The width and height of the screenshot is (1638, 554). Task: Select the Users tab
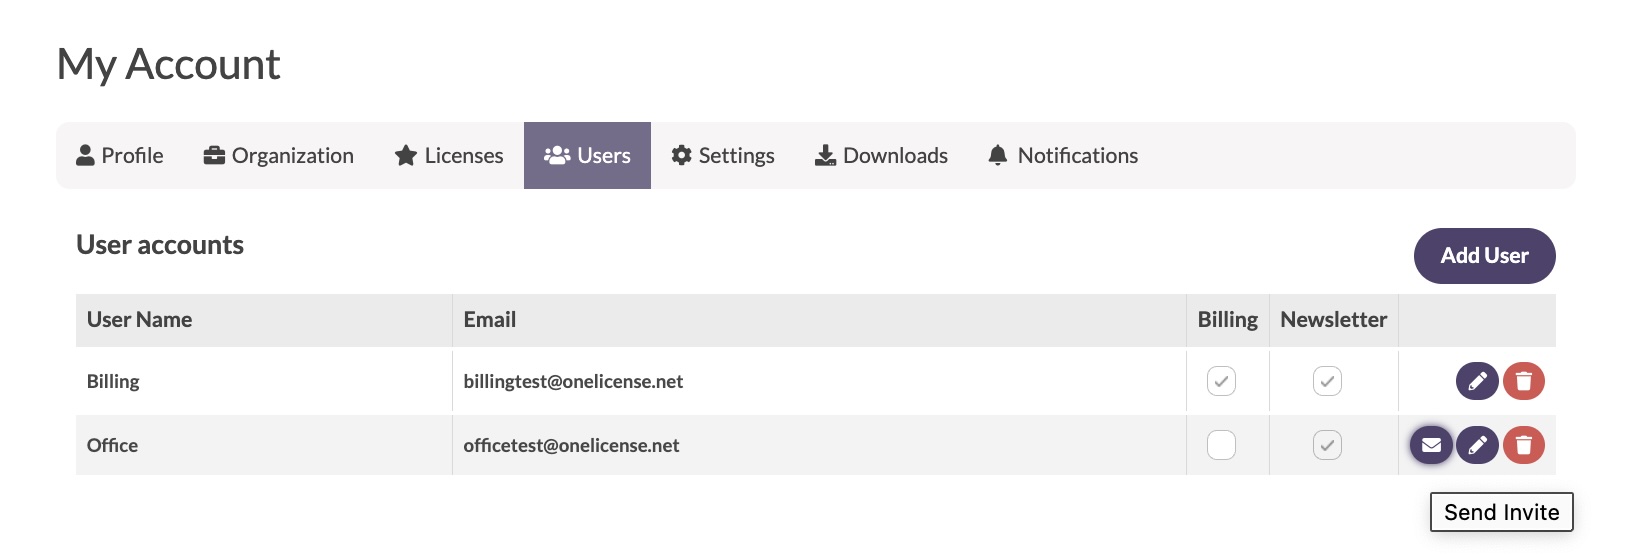click(587, 155)
